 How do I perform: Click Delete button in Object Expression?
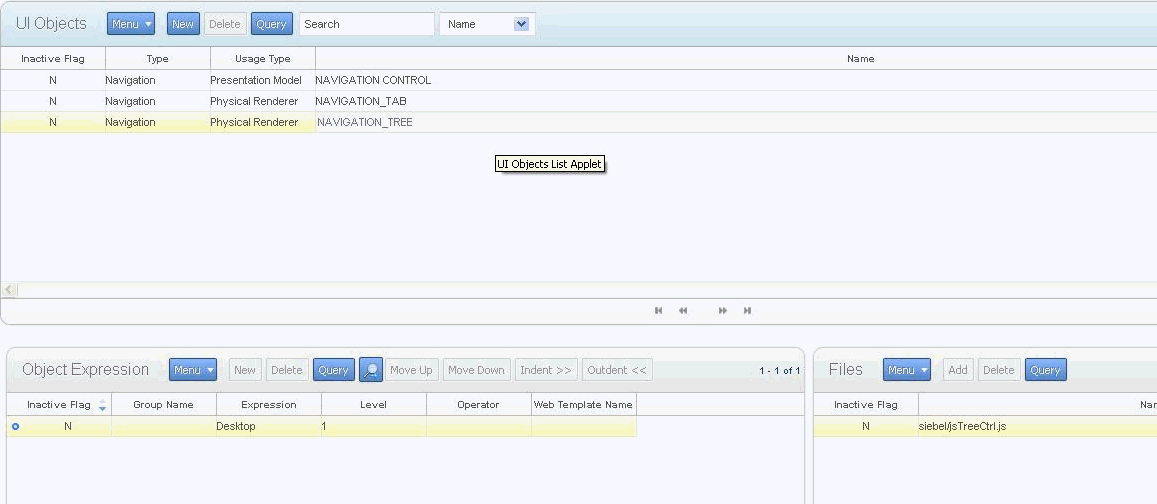click(286, 370)
